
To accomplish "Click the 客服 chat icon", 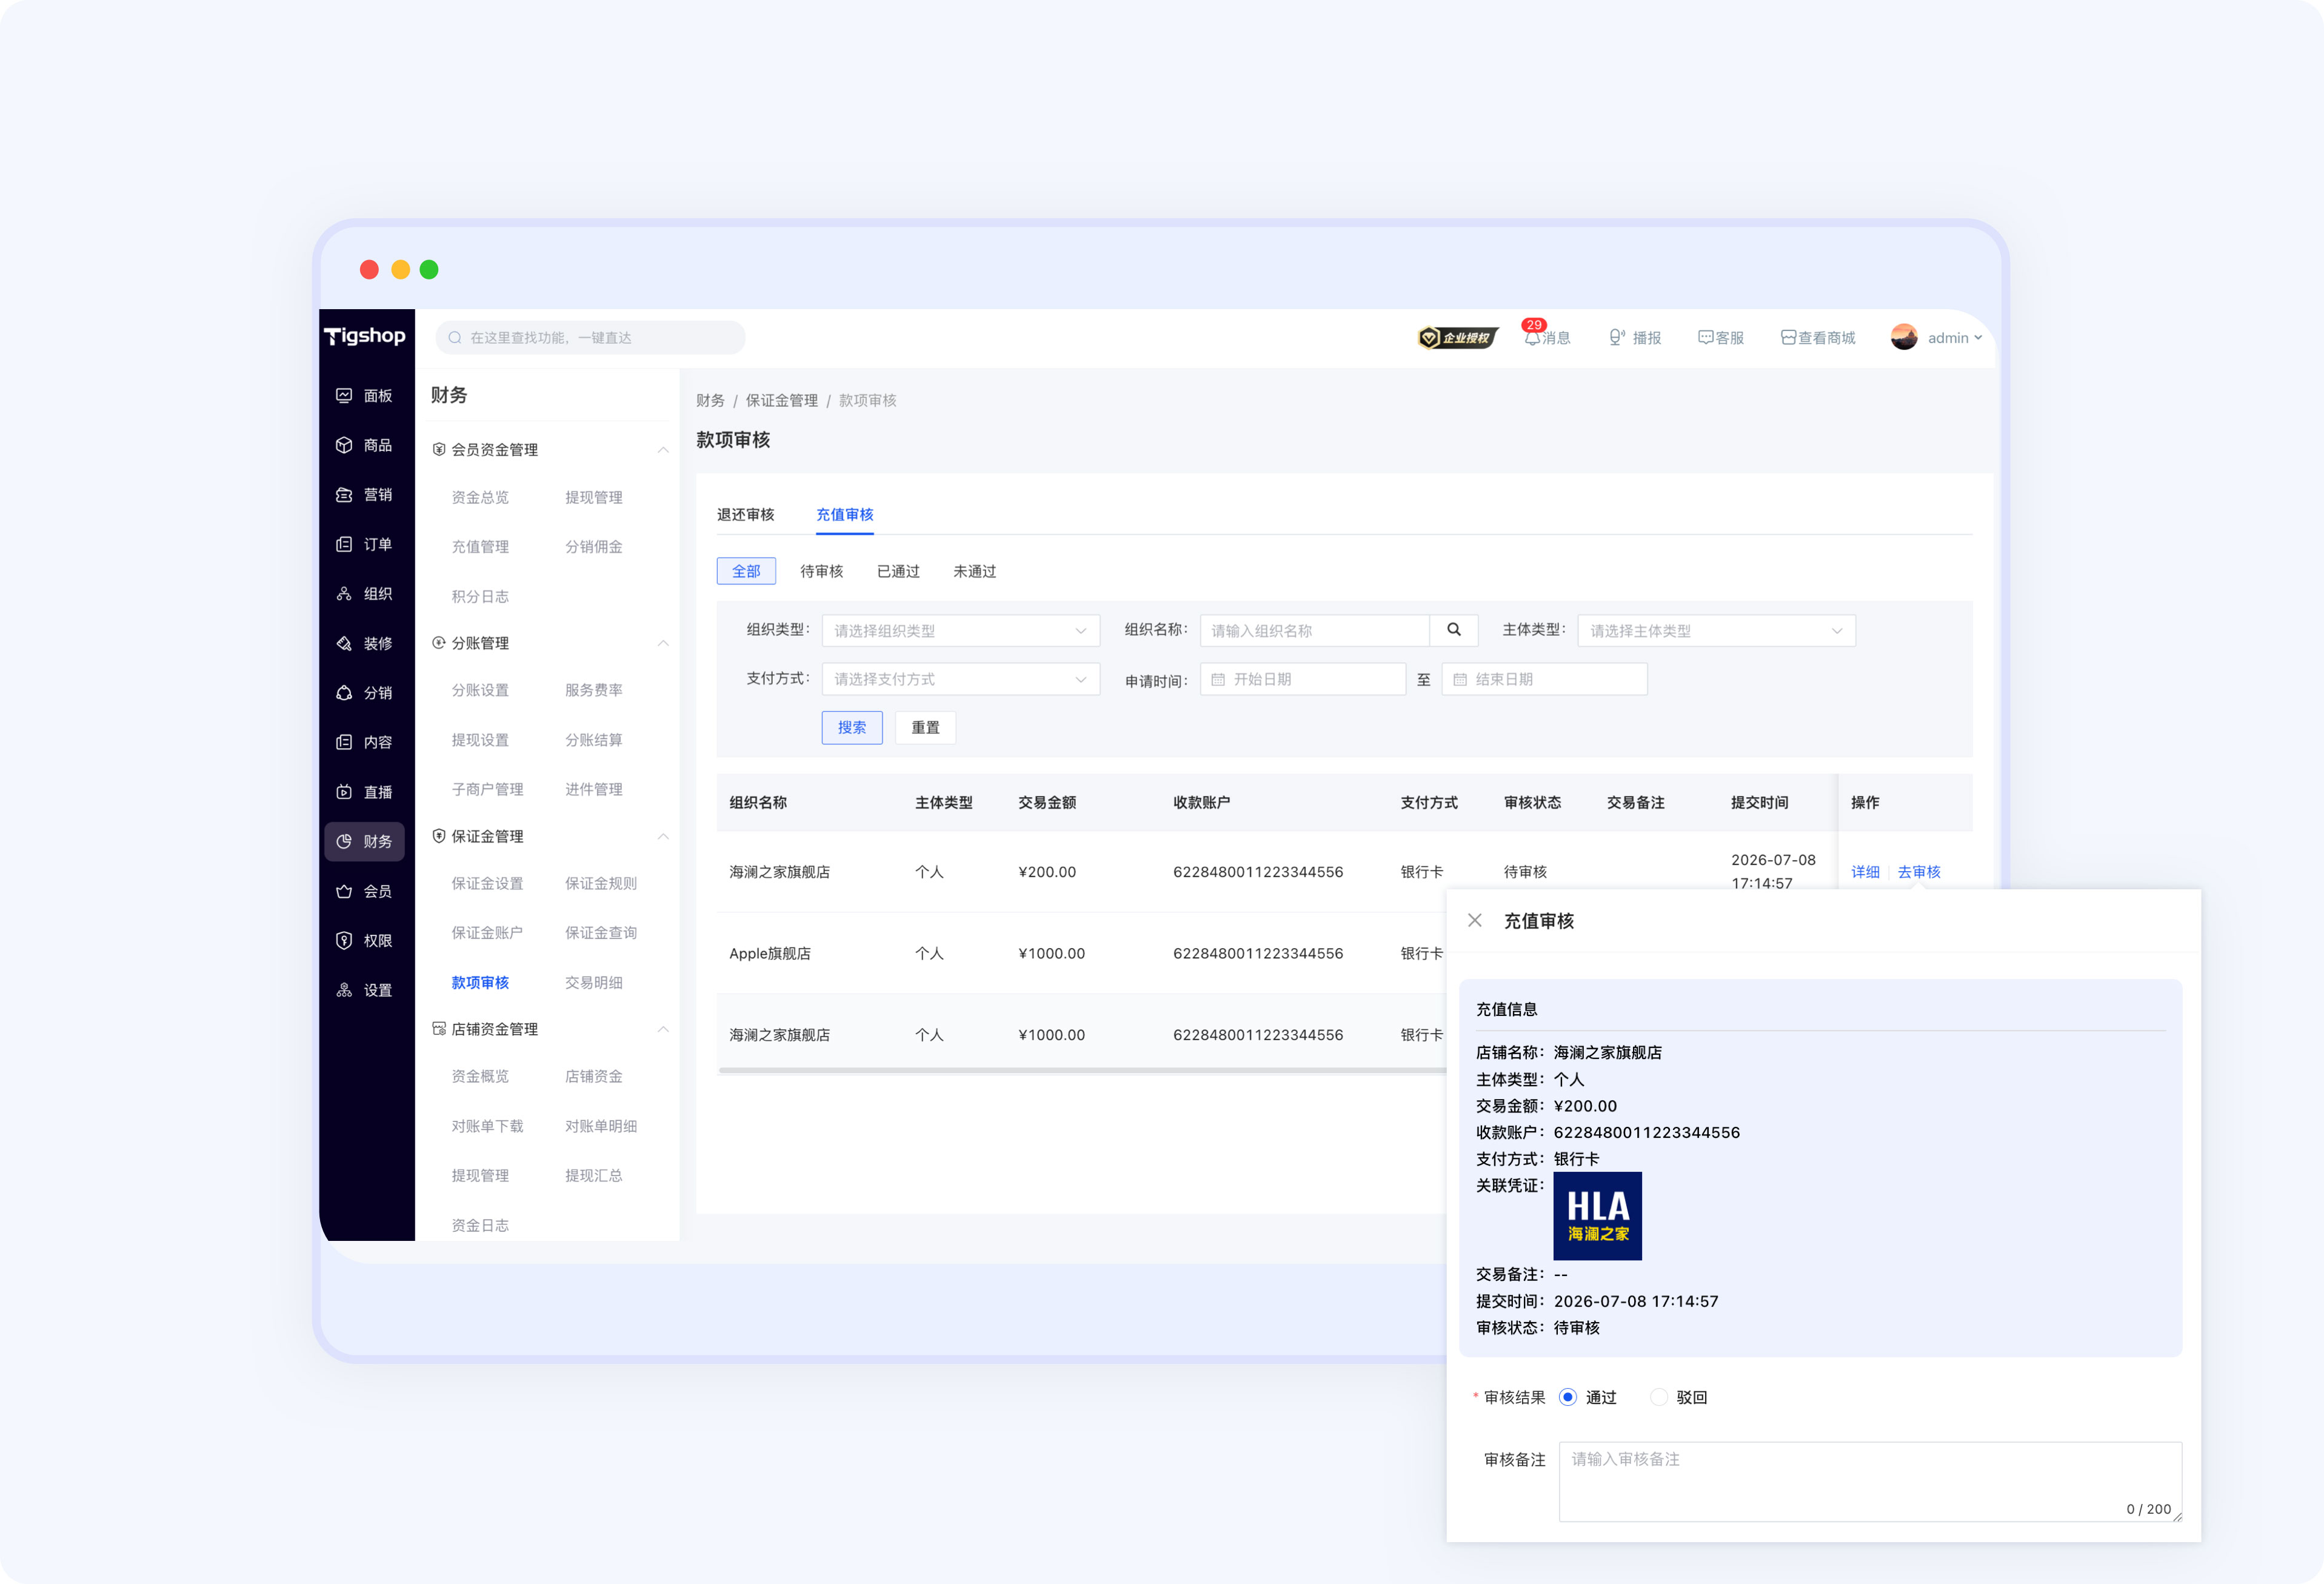I will point(1706,338).
